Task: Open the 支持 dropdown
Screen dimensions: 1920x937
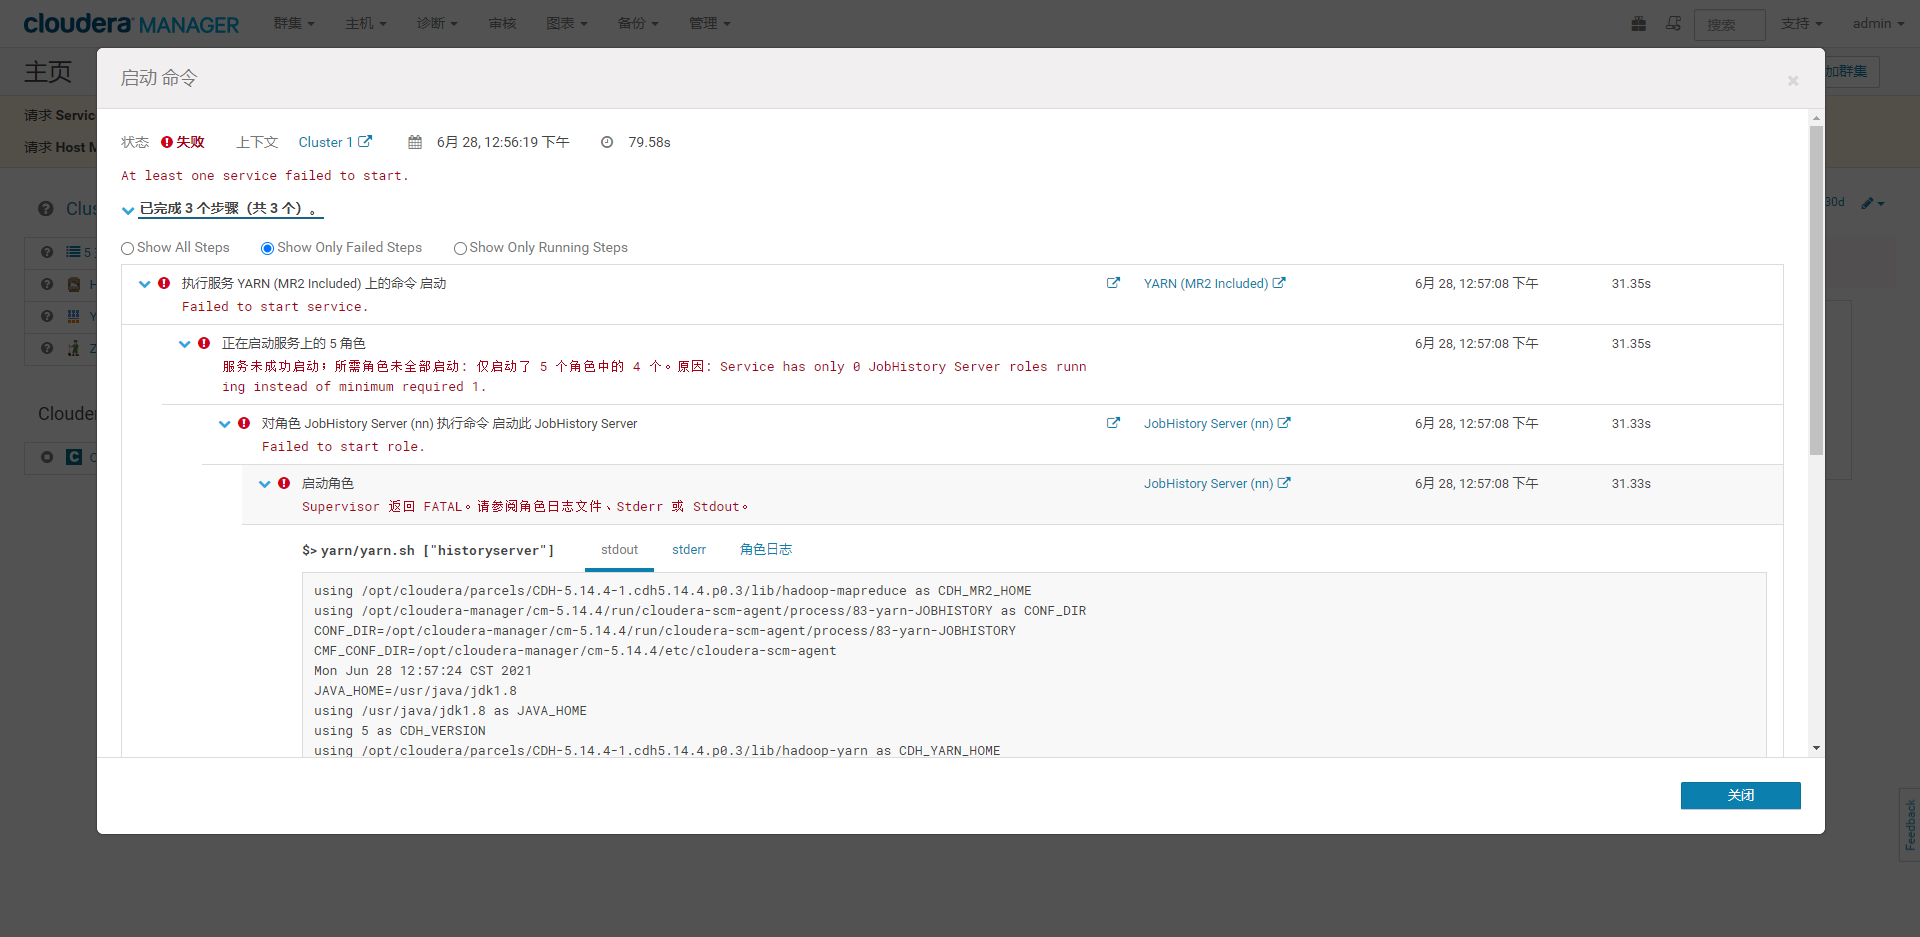Action: 1802,23
